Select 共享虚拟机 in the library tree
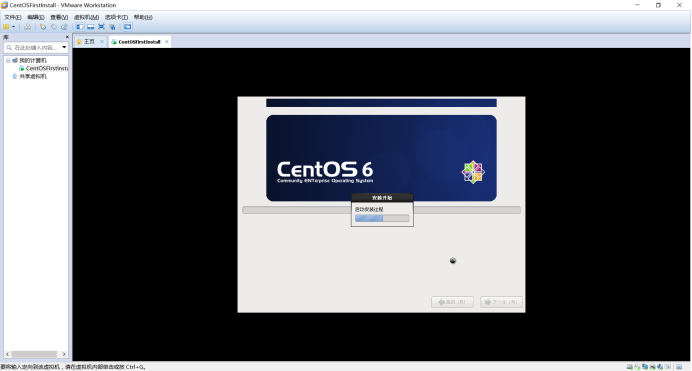 click(x=33, y=76)
